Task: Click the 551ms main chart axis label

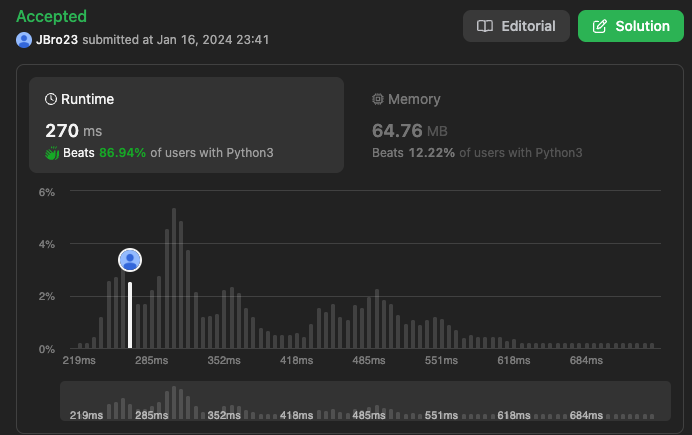Action: pos(441,360)
